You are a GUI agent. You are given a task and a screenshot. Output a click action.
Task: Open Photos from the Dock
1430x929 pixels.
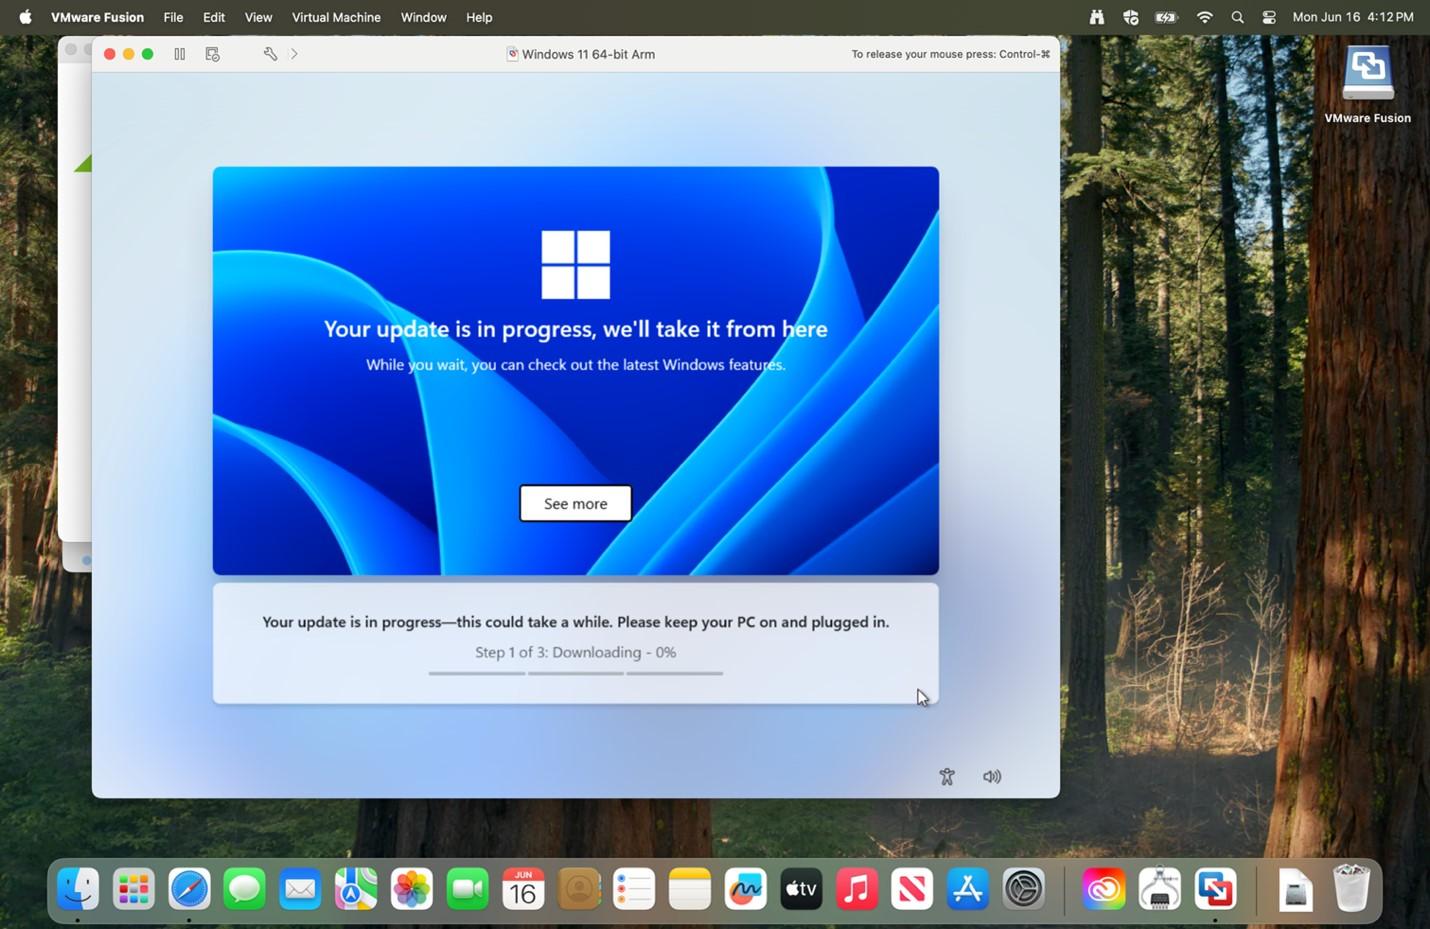pyautogui.click(x=412, y=889)
